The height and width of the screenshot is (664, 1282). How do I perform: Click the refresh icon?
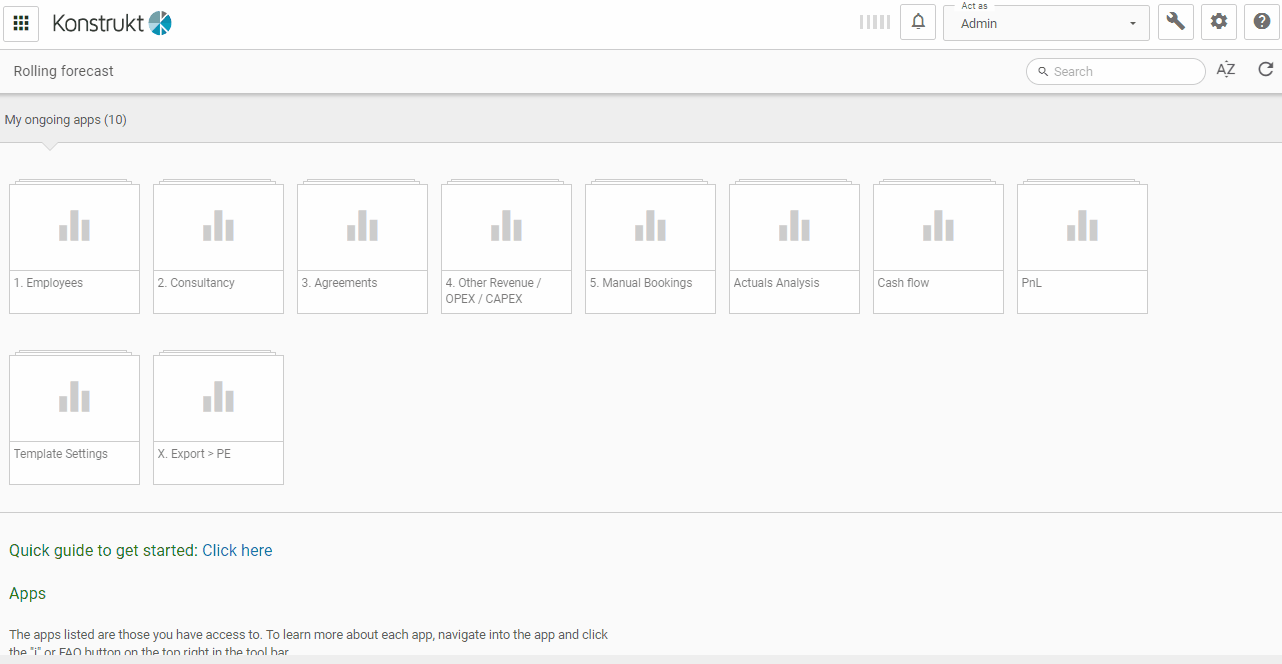[x=1265, y=70]
